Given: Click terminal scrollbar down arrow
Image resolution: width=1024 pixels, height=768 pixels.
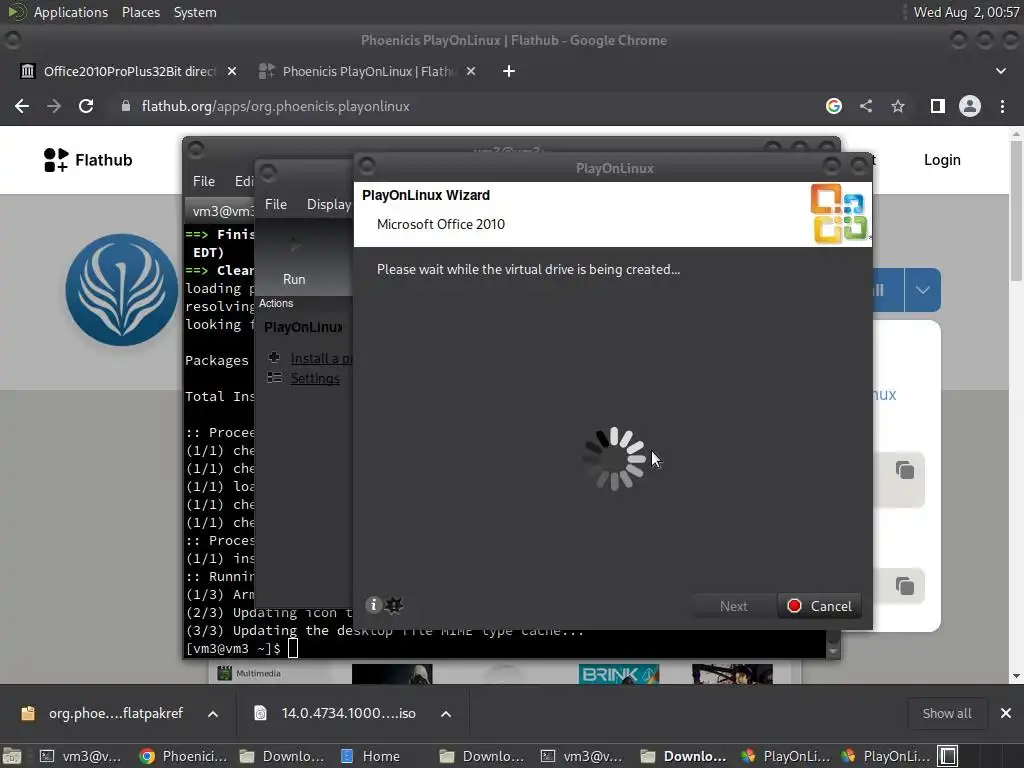Looking at the screenshot, I should [833, 651].
